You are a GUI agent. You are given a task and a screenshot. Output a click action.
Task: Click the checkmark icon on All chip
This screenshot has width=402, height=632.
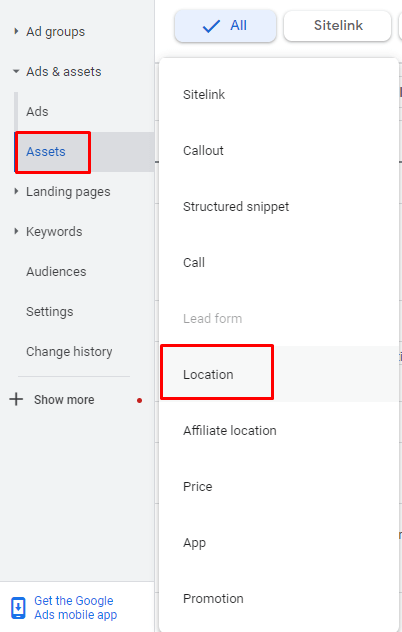pos(211,26)
